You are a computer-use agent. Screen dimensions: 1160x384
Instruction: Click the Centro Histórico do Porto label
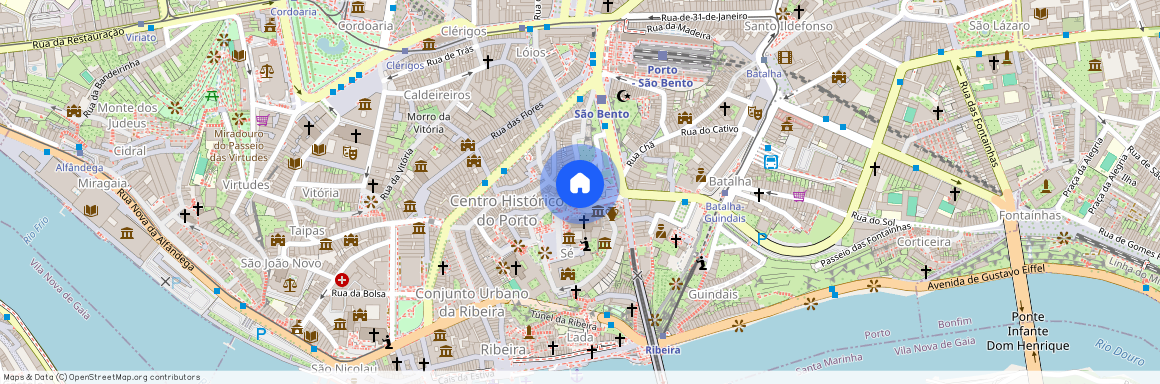point(507,210)
